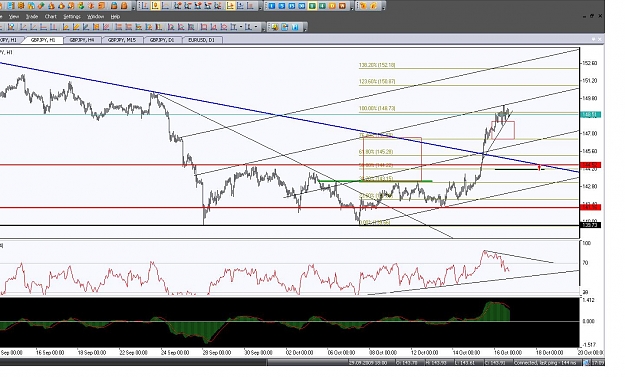Screen dimensions: 625x377
Task: Switch to the orange D daily timeframe button
Action: pos(332,6)
